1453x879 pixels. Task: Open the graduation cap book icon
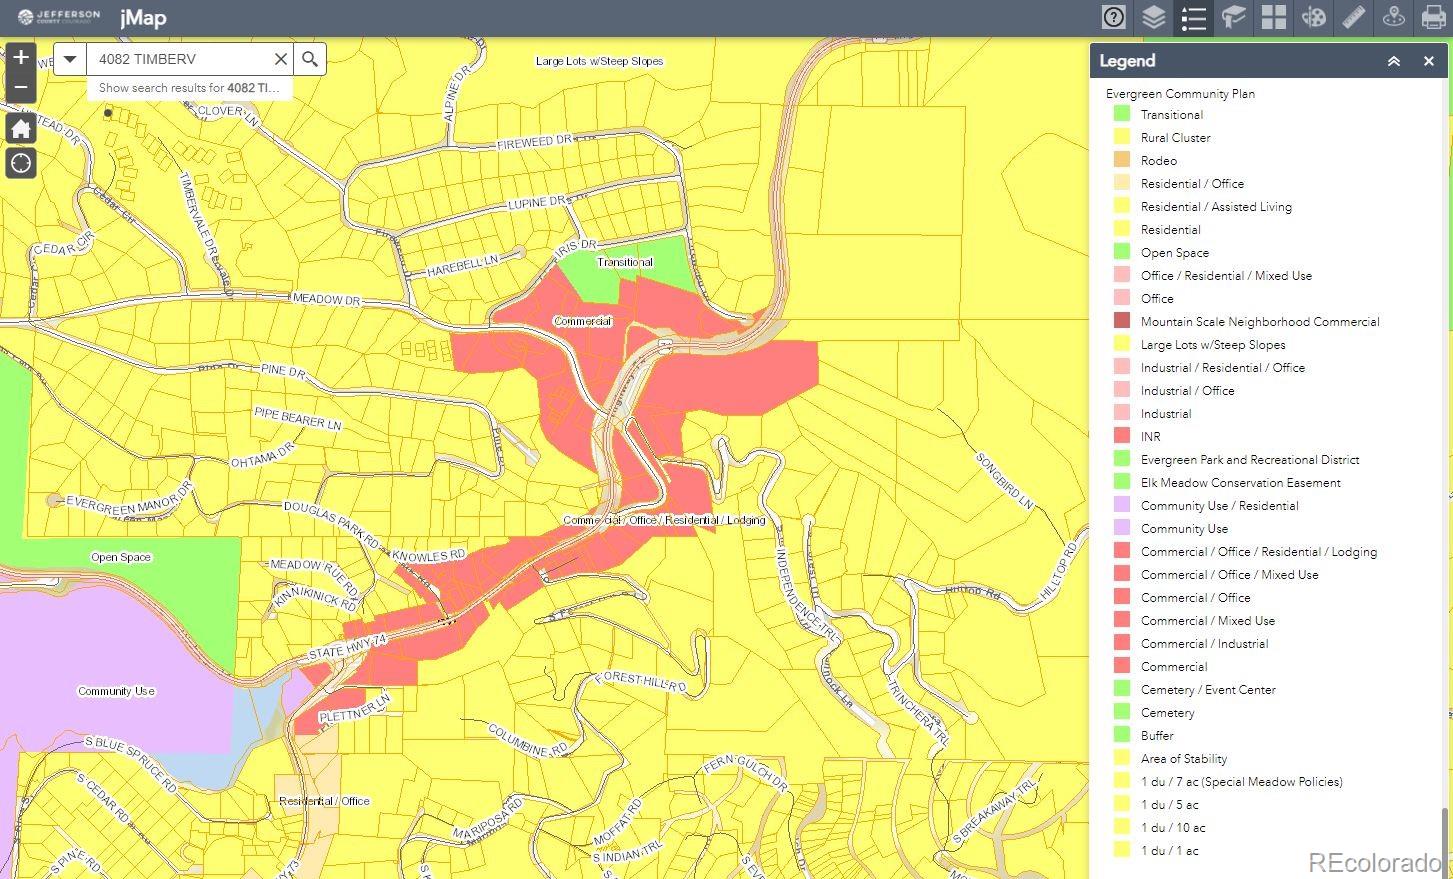pos(1233,17)
